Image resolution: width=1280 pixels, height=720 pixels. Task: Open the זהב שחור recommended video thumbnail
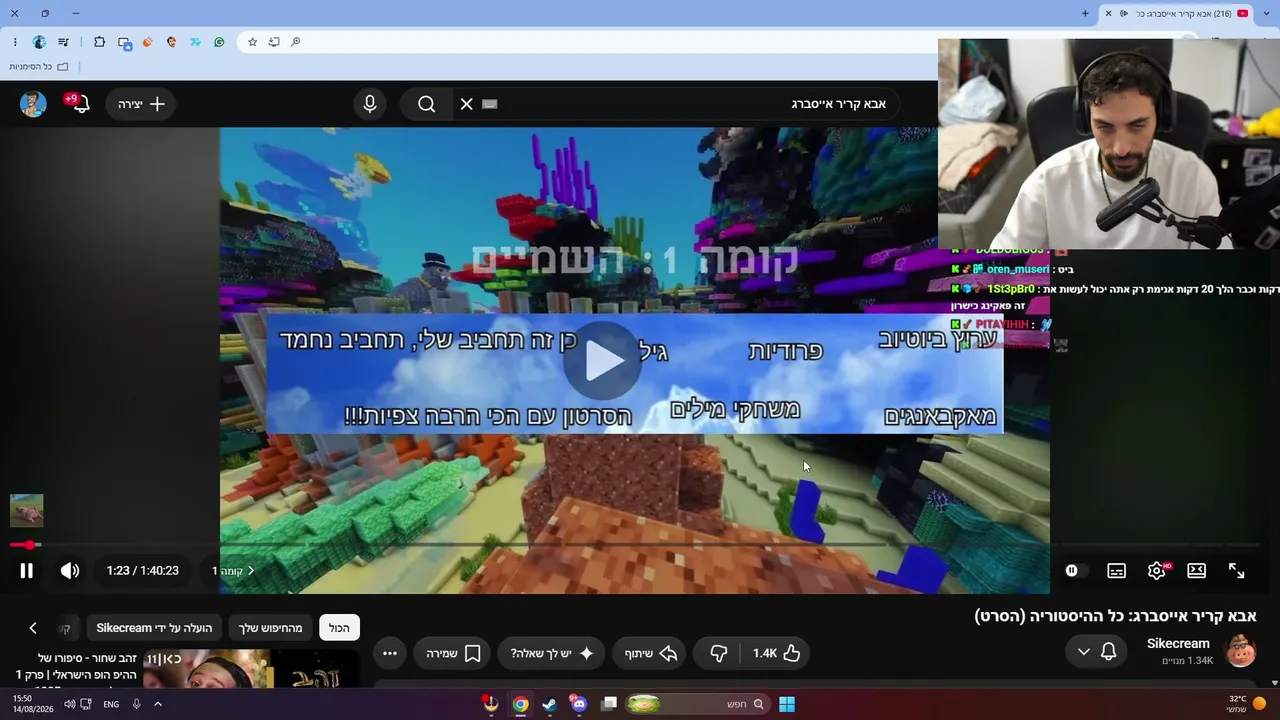(251, 669)
